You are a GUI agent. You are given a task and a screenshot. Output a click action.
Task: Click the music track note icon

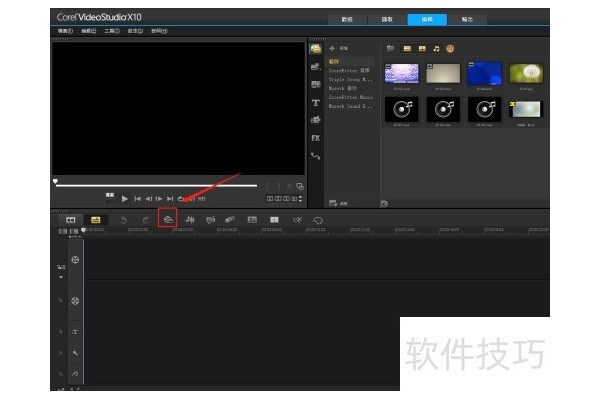[75, 373]
